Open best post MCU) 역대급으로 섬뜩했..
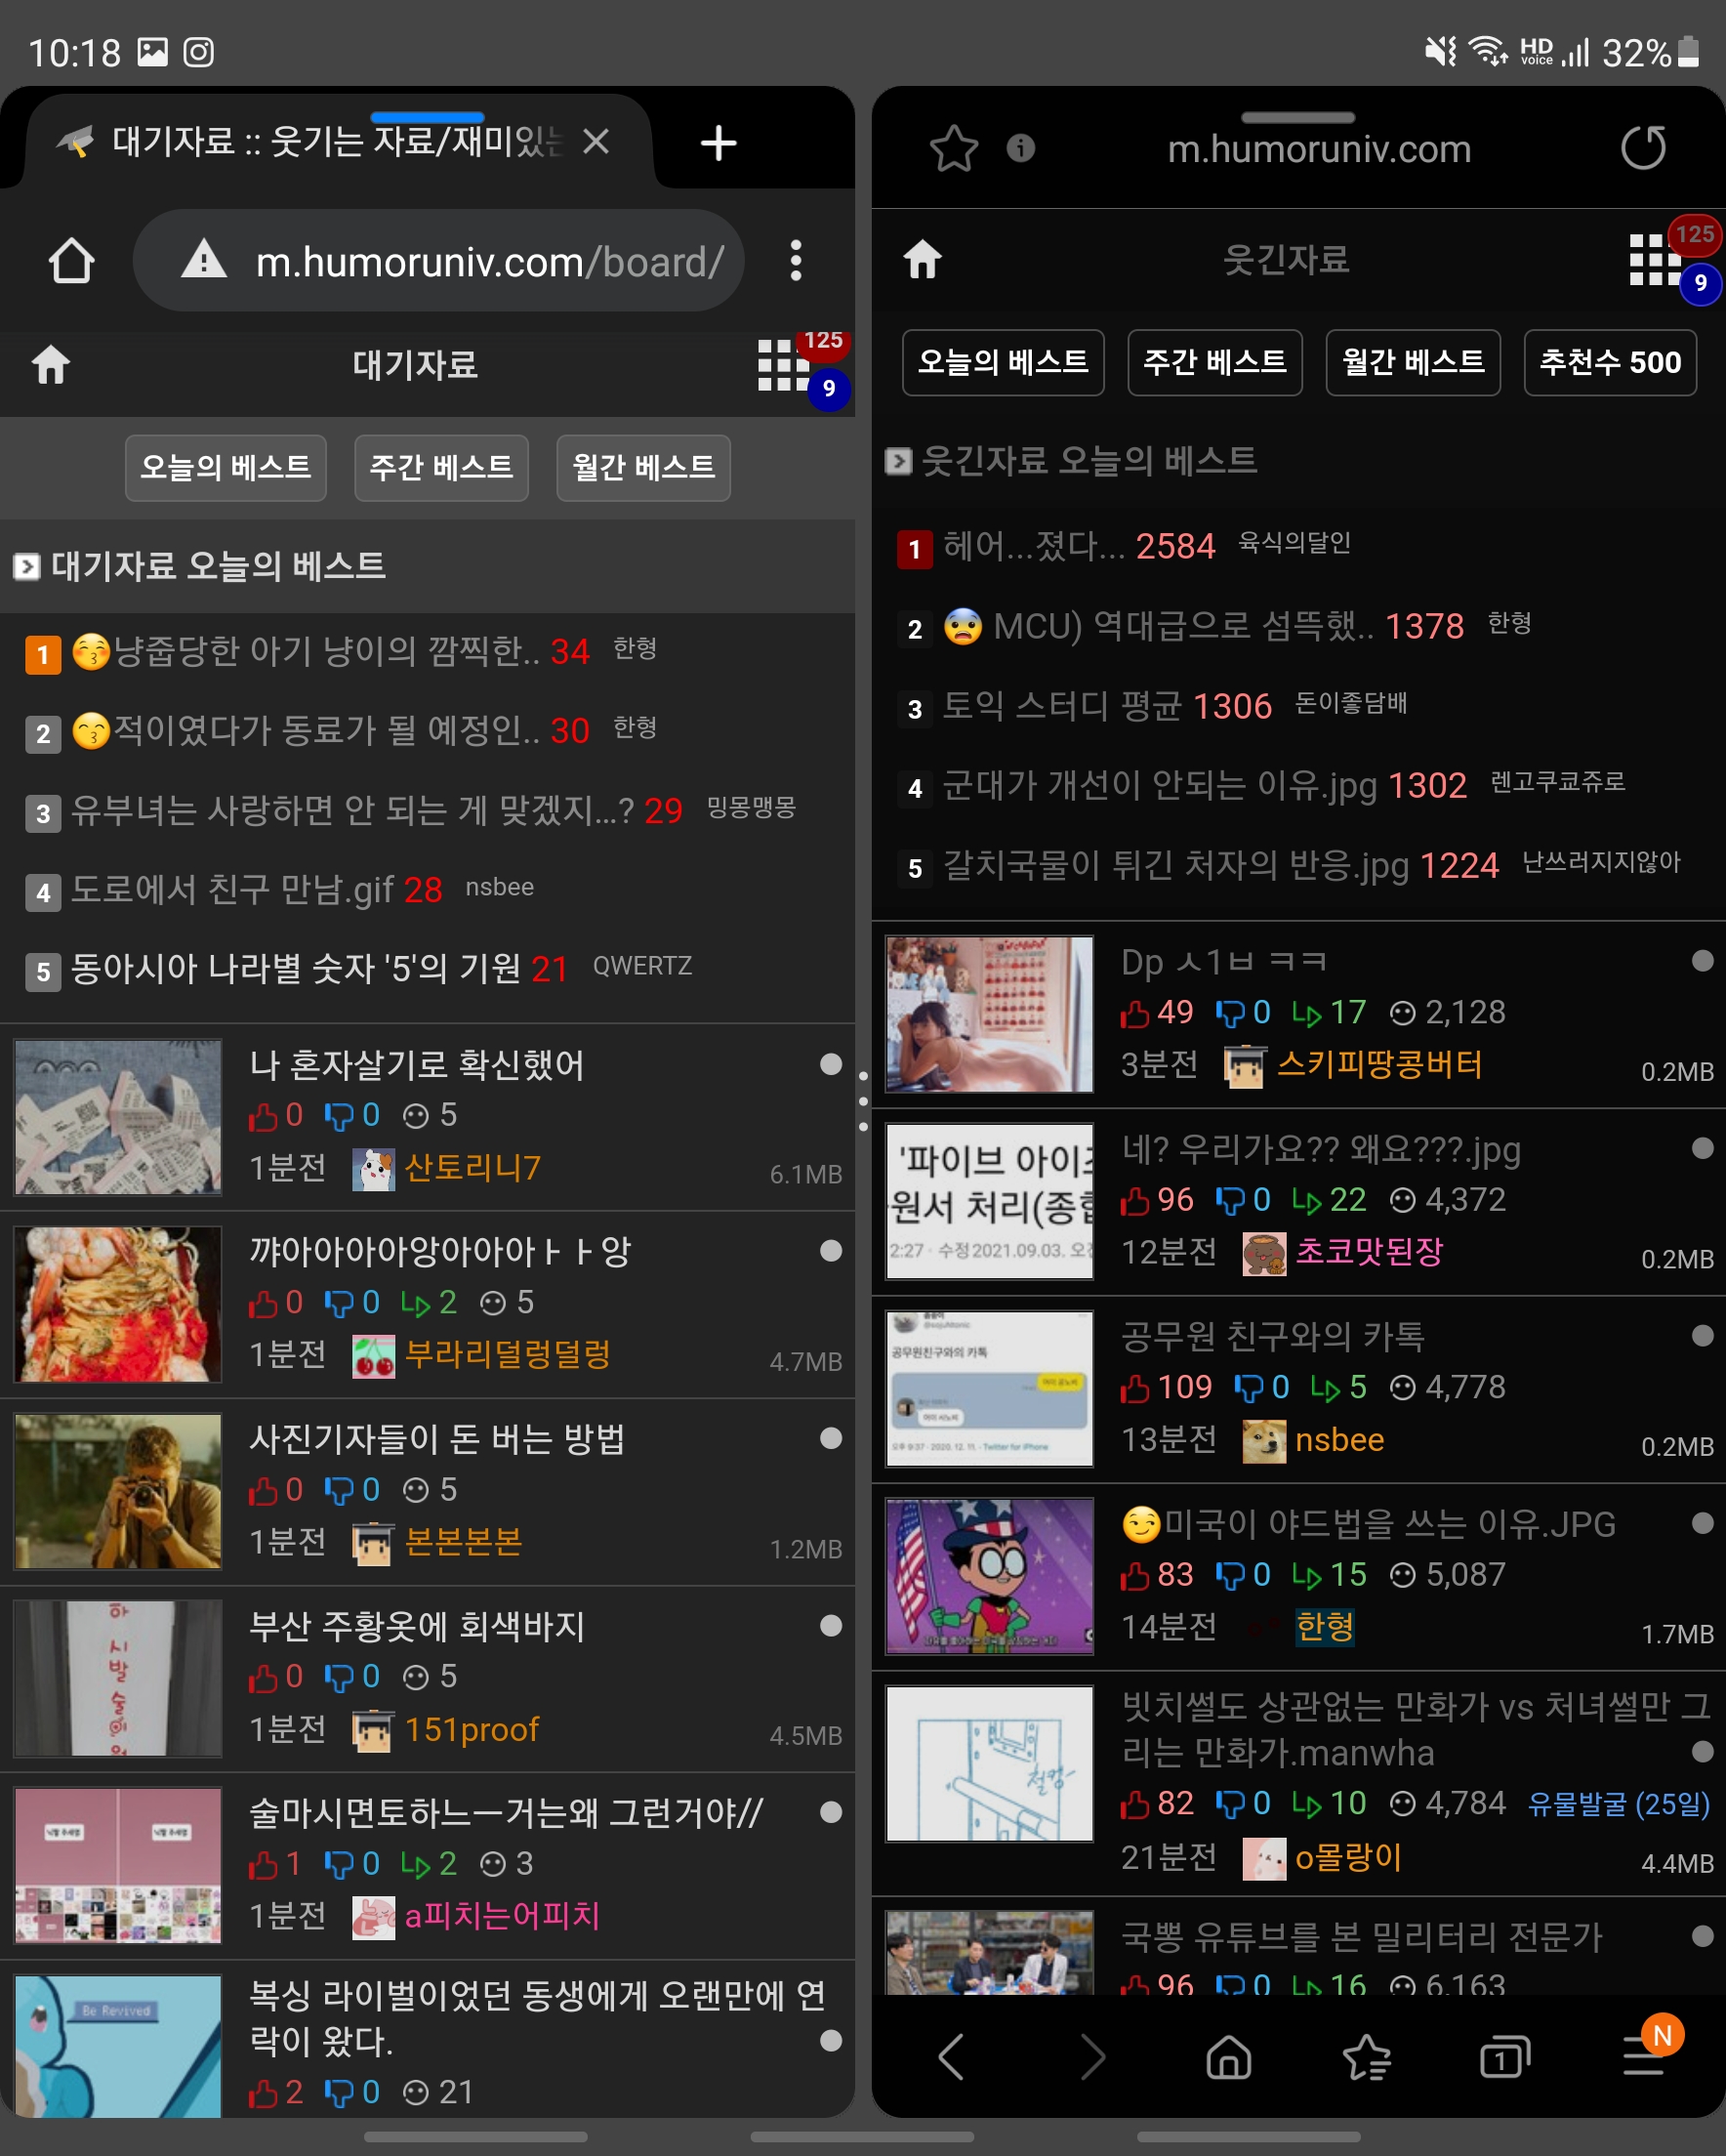The image size is (1726, 2156). coord(1160,626)
